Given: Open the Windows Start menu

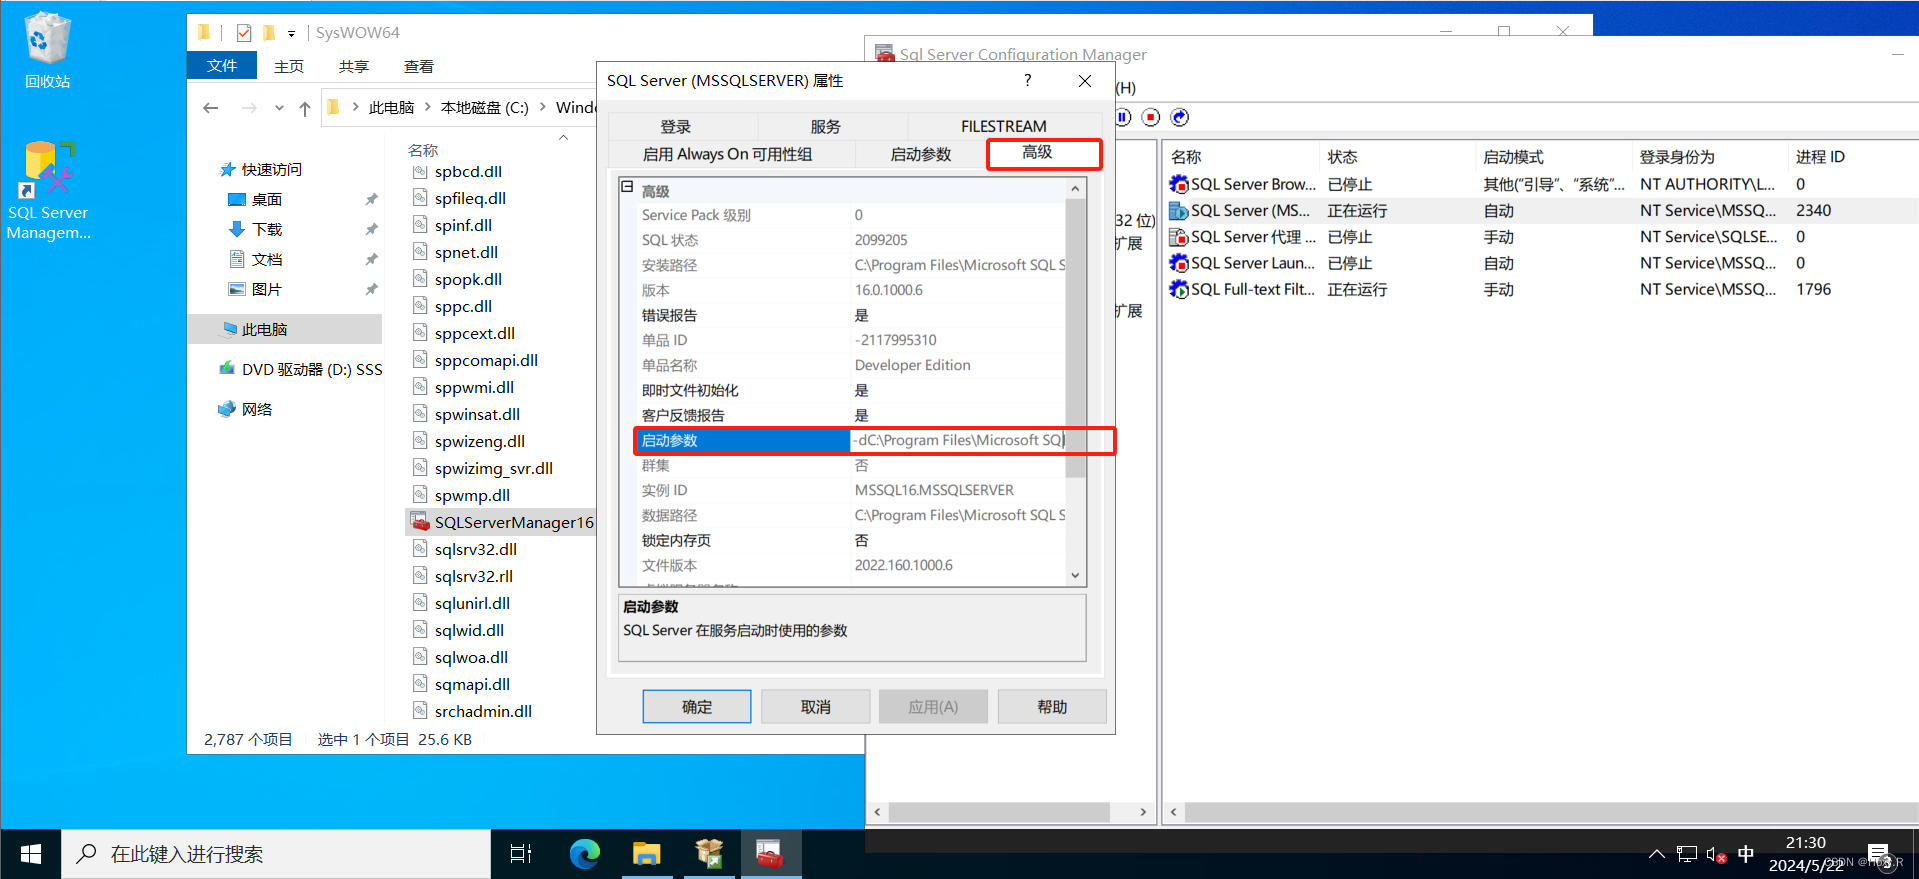Looking at the screenshot, I should point(30,854).
